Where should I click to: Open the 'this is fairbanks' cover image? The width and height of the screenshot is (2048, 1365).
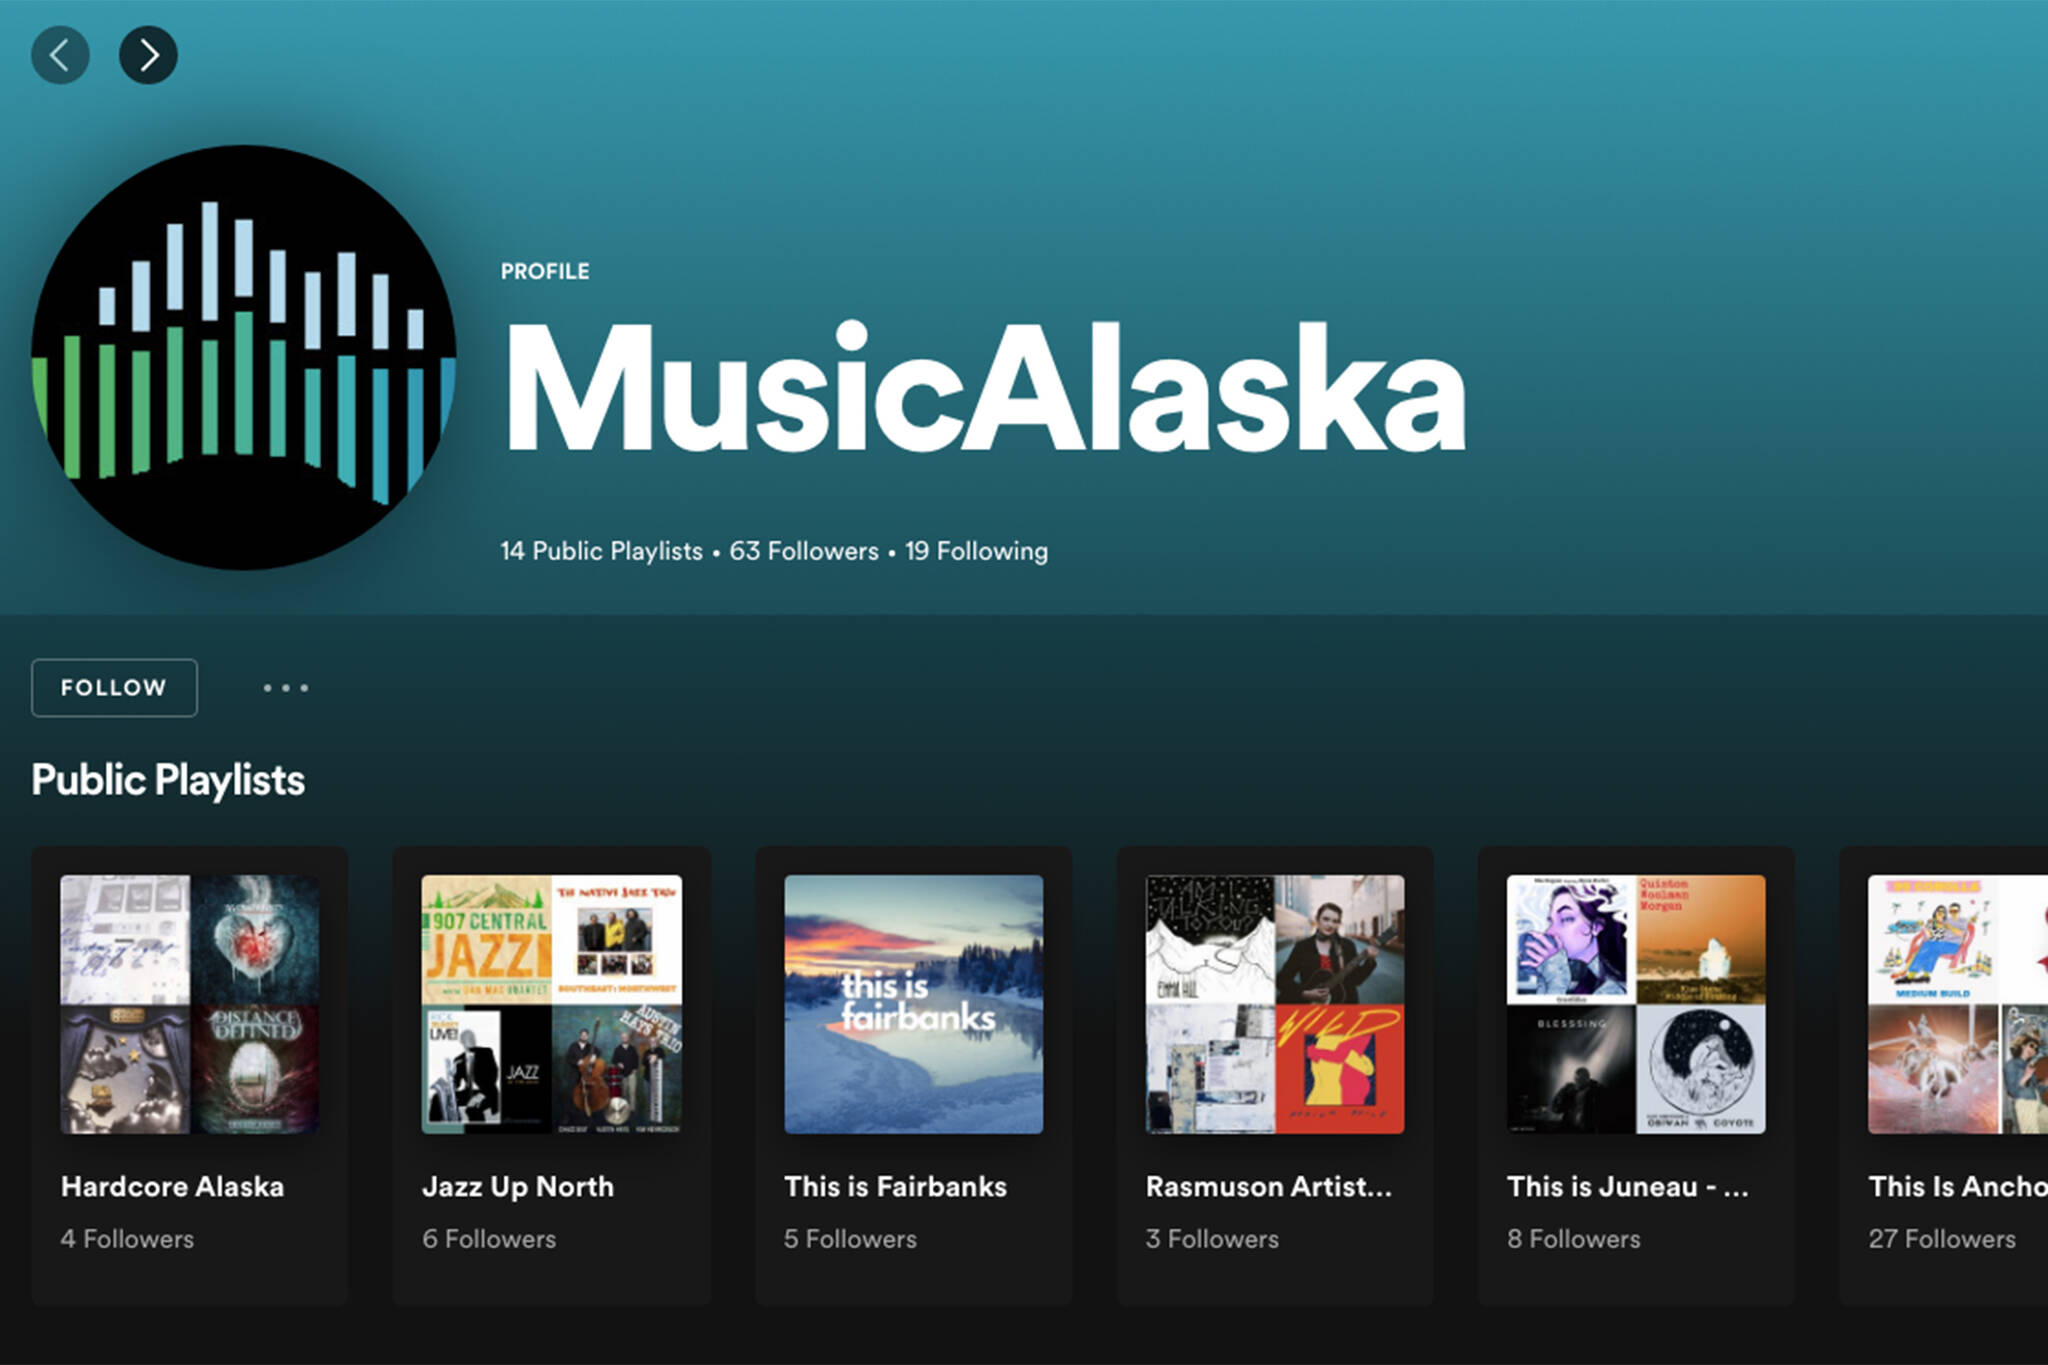(x=914, y=1005)
